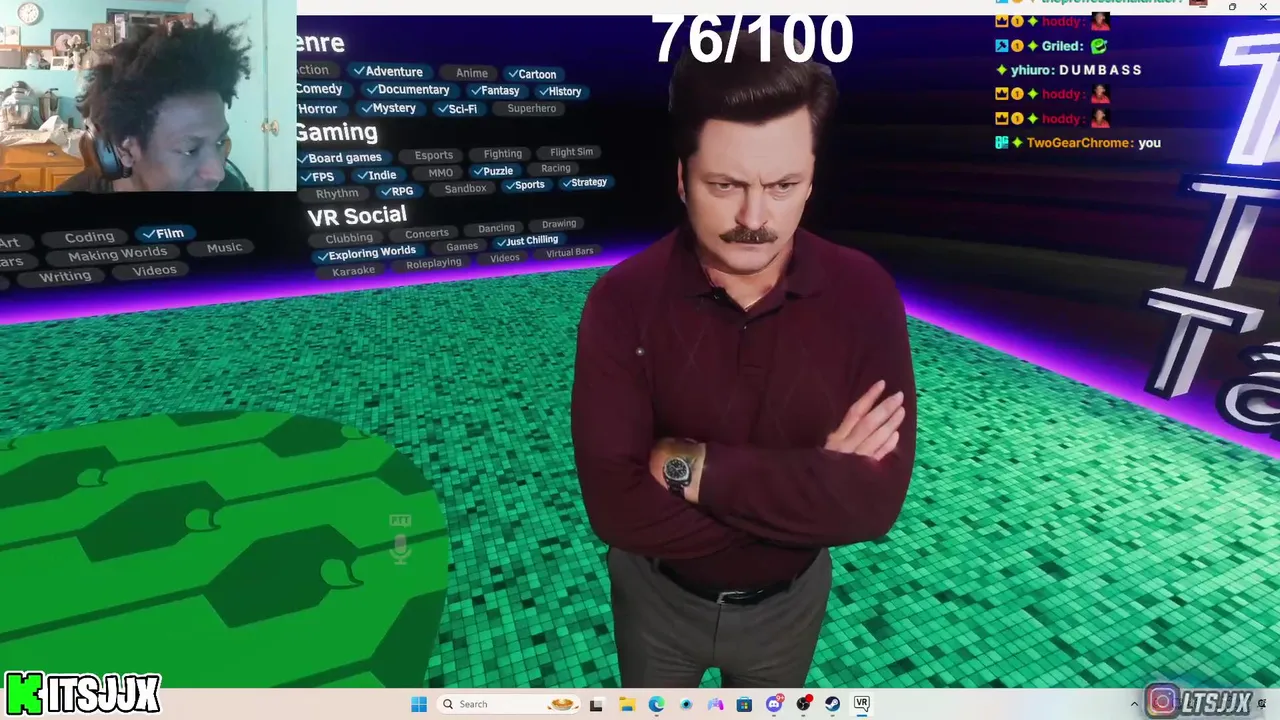This screenshot has height=720, width=1280.
Task: Show hidden system tray icons
Action: [x=1134, y=704]
